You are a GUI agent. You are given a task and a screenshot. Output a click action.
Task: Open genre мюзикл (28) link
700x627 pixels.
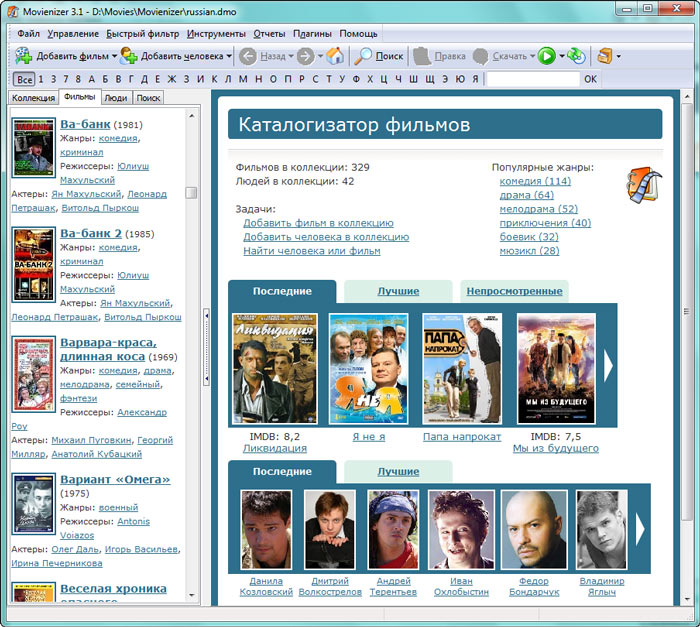[529, 251]
